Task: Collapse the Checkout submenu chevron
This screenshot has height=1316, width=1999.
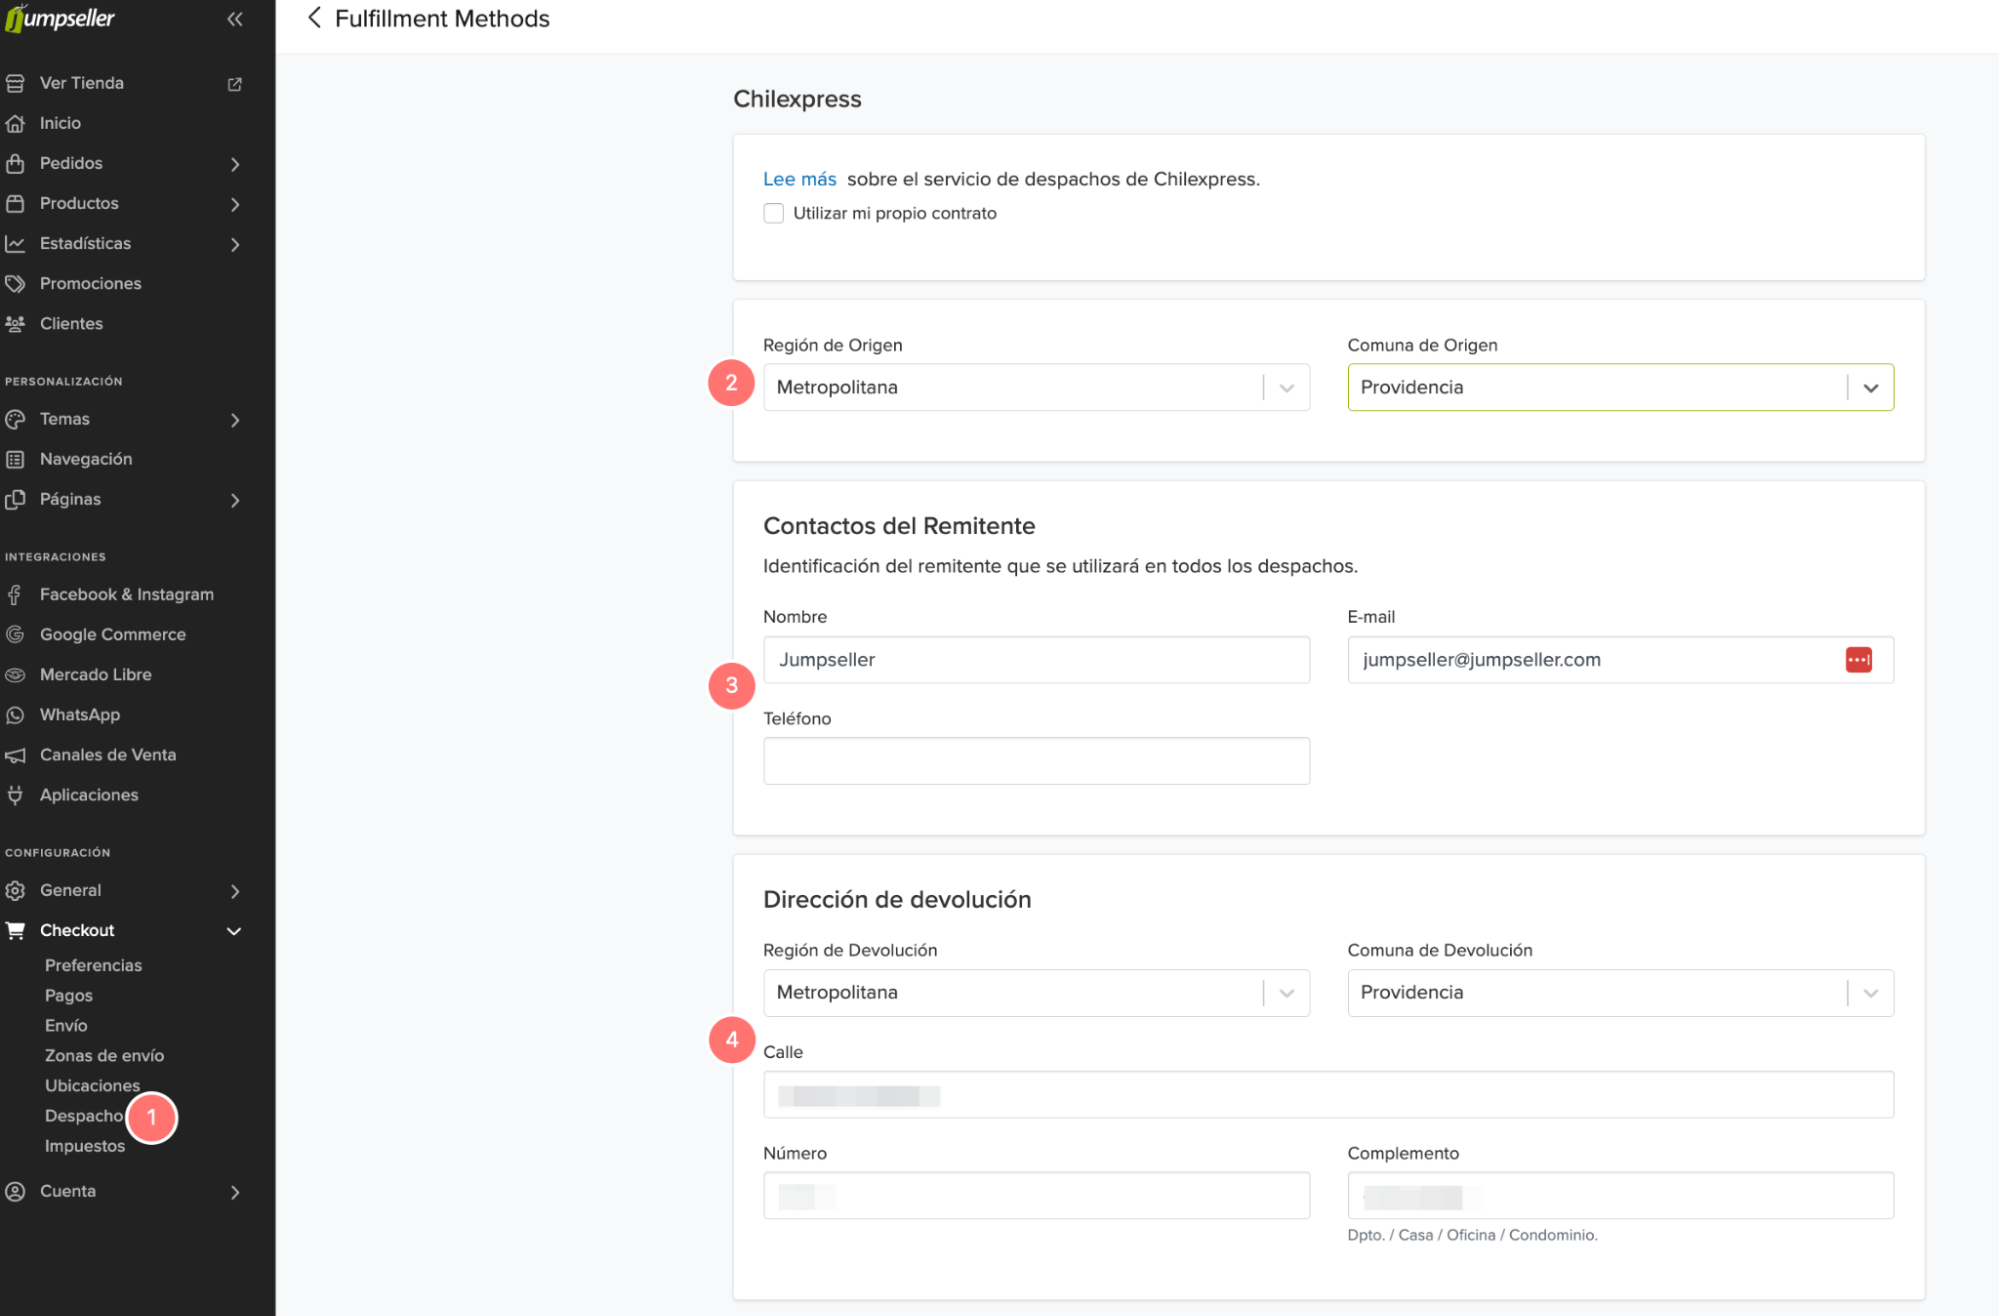Action: click(234, 931)
